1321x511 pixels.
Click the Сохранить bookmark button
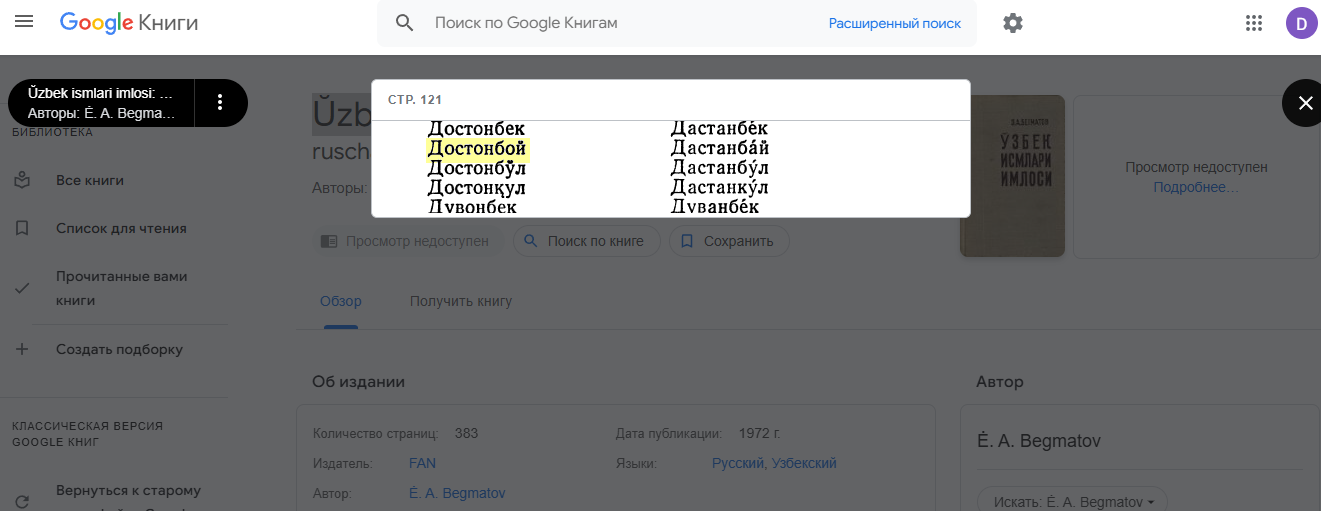click(x=728, y=241)
